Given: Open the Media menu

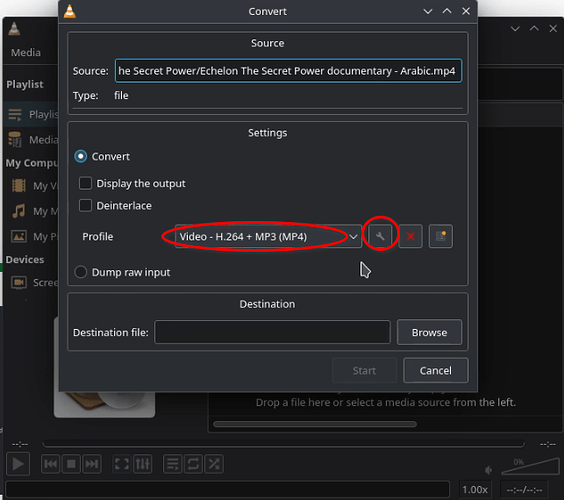Looking at the screenshot, I should pos(26,53).
